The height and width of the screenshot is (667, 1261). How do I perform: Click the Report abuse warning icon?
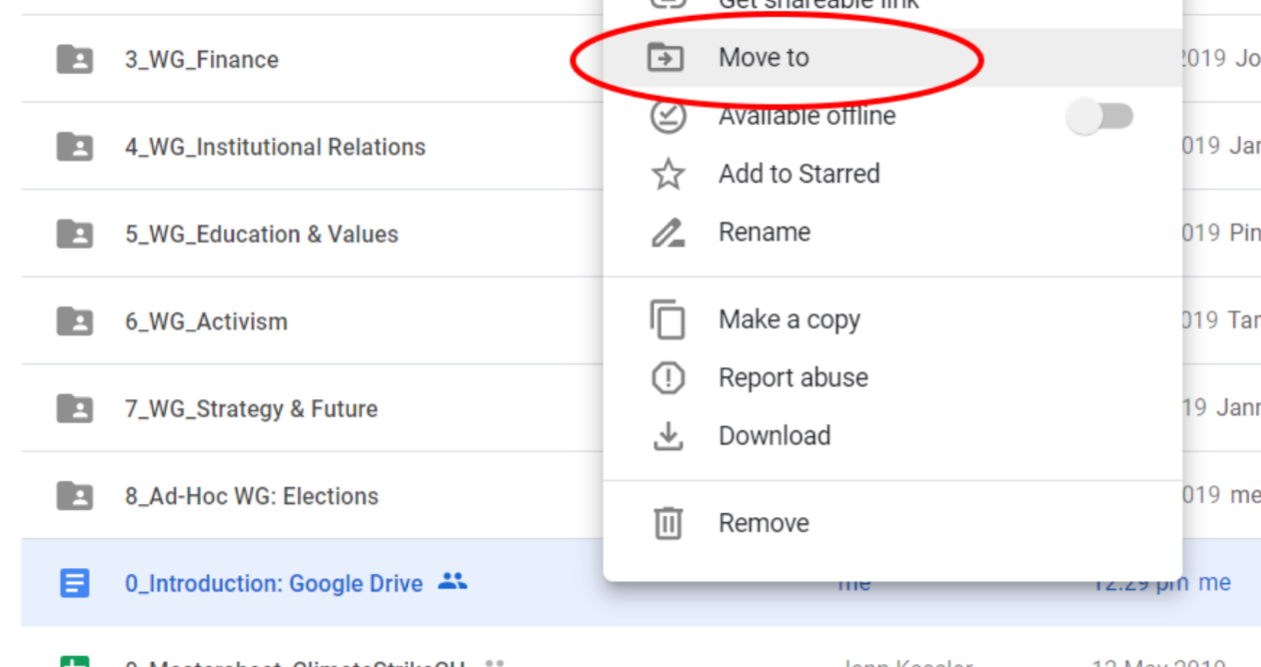click(667, 378)
